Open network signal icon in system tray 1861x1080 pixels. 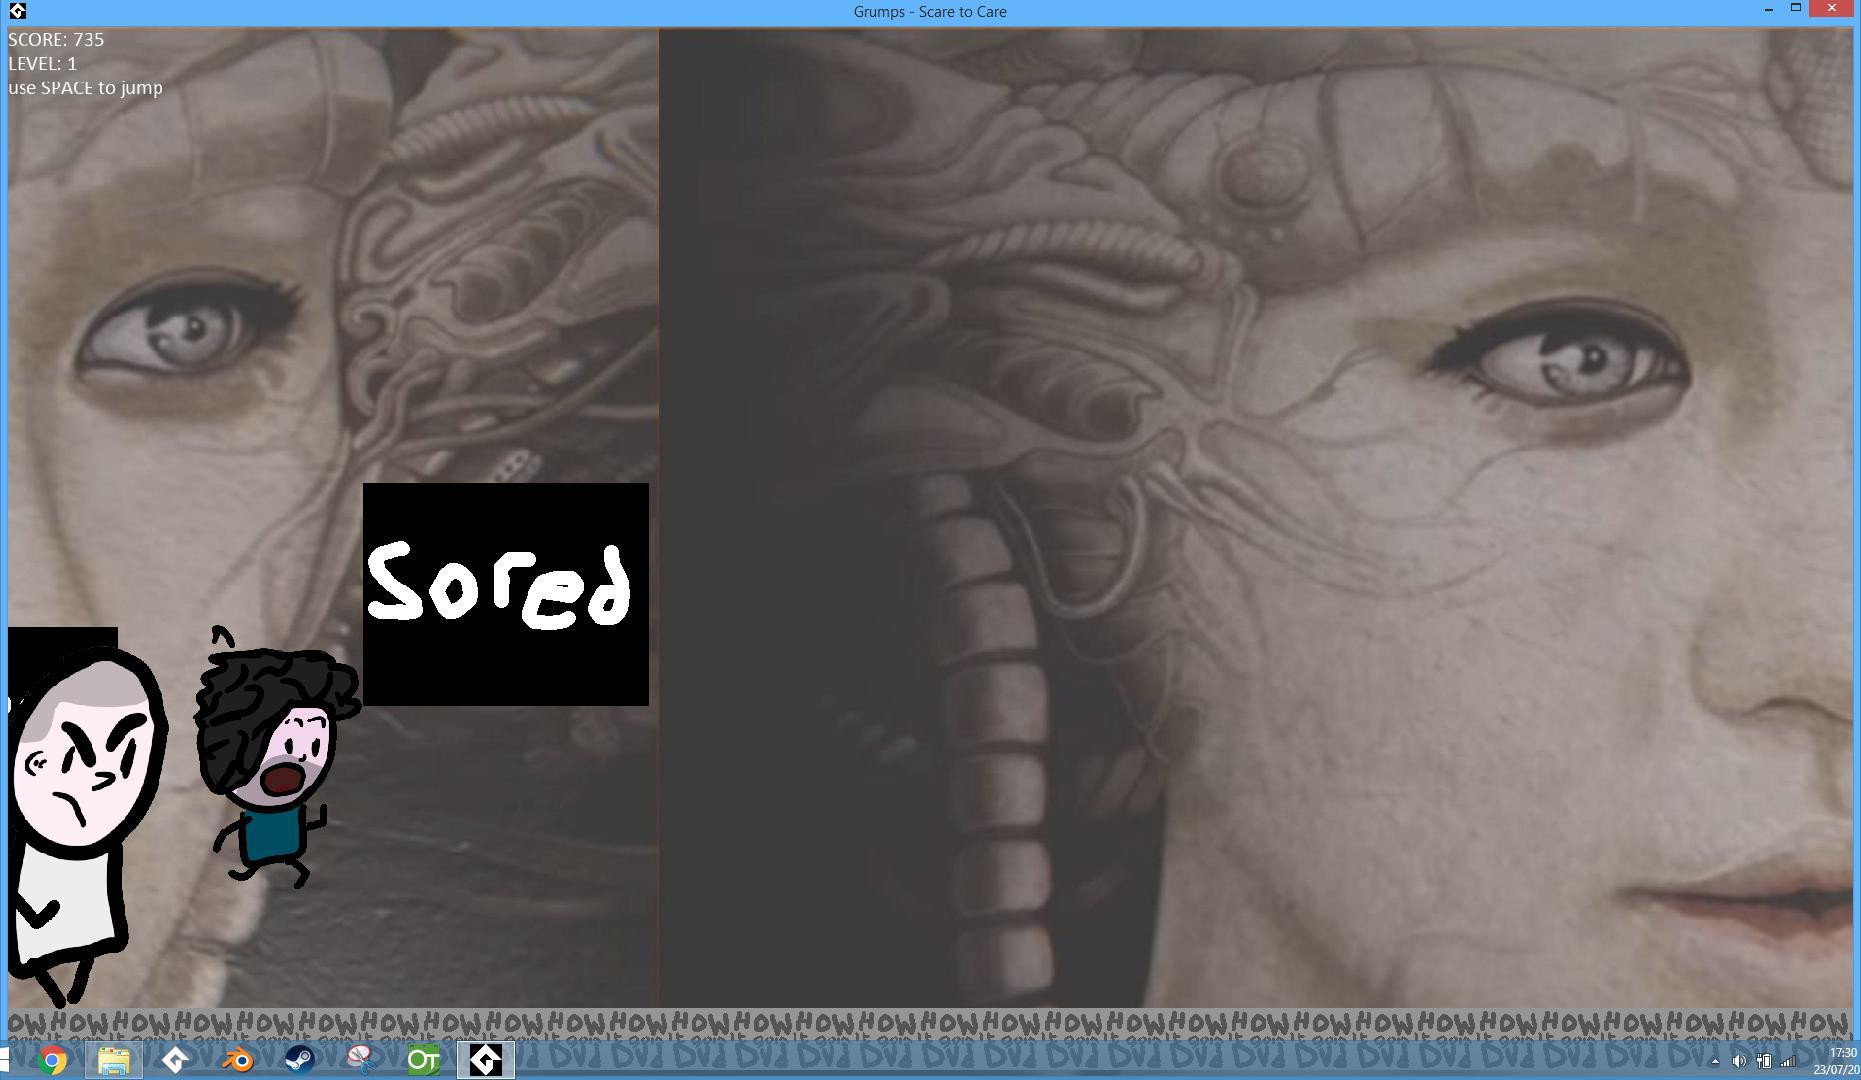pyautogui.click(x=1788, y=1061)
